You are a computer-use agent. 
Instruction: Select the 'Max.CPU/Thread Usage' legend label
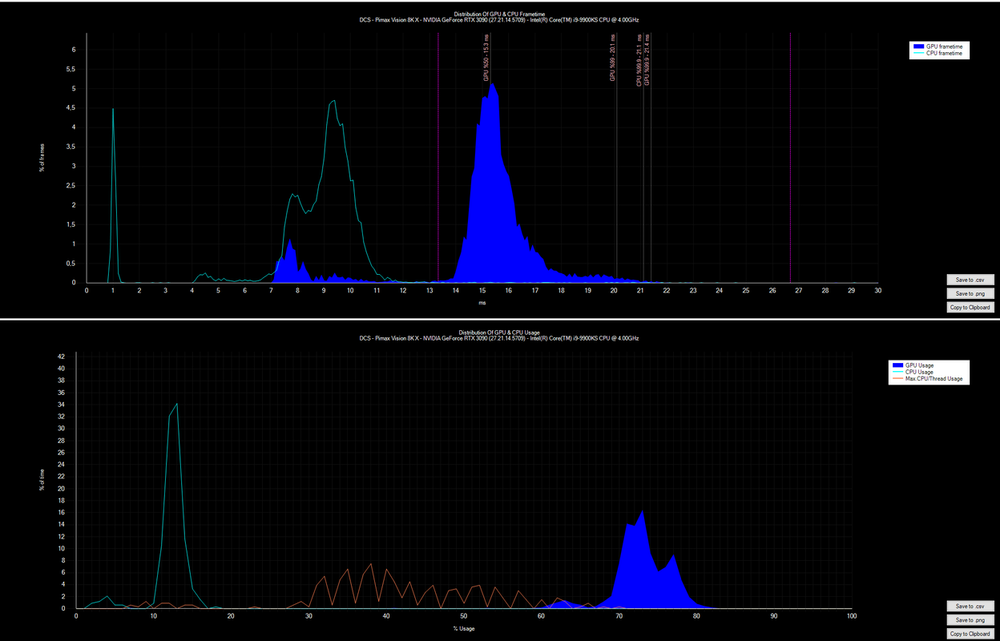933,379
